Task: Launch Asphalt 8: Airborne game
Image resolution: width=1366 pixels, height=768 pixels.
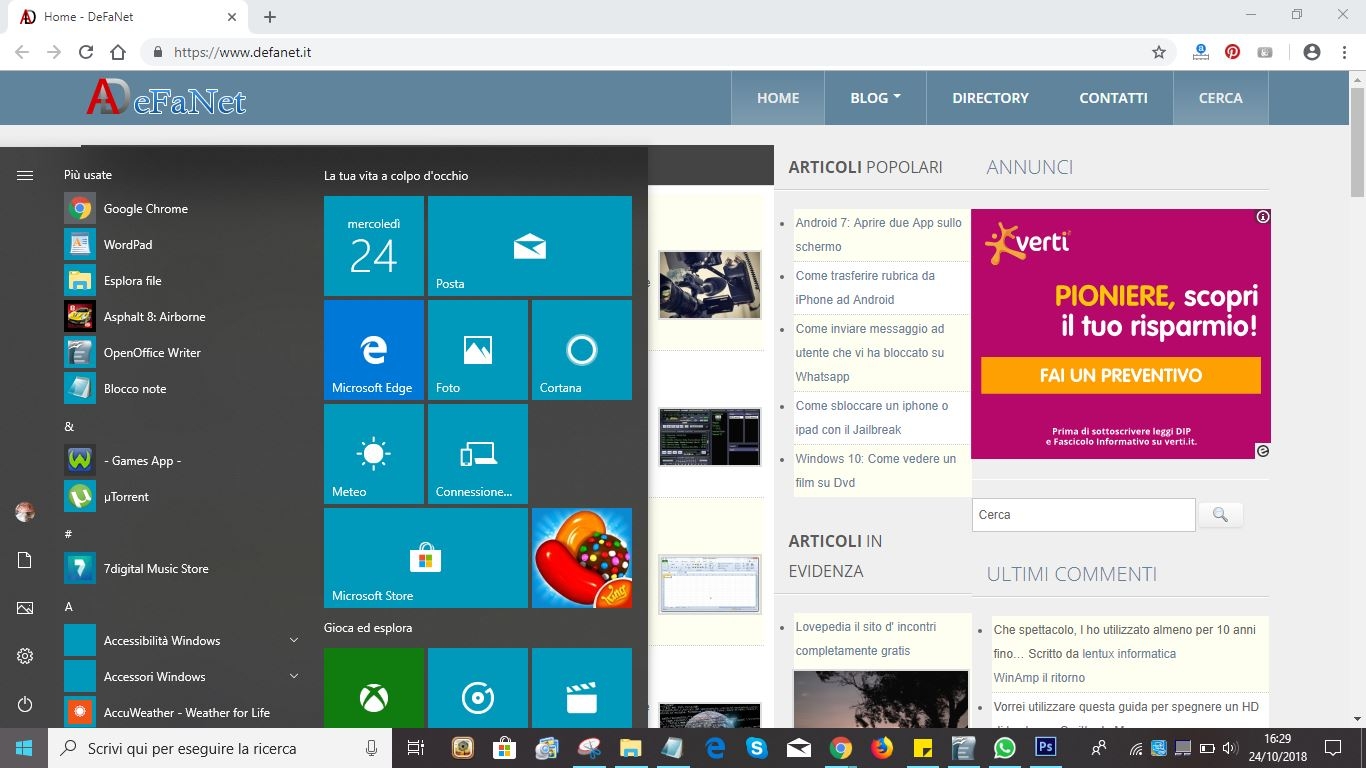Action: 180,317
